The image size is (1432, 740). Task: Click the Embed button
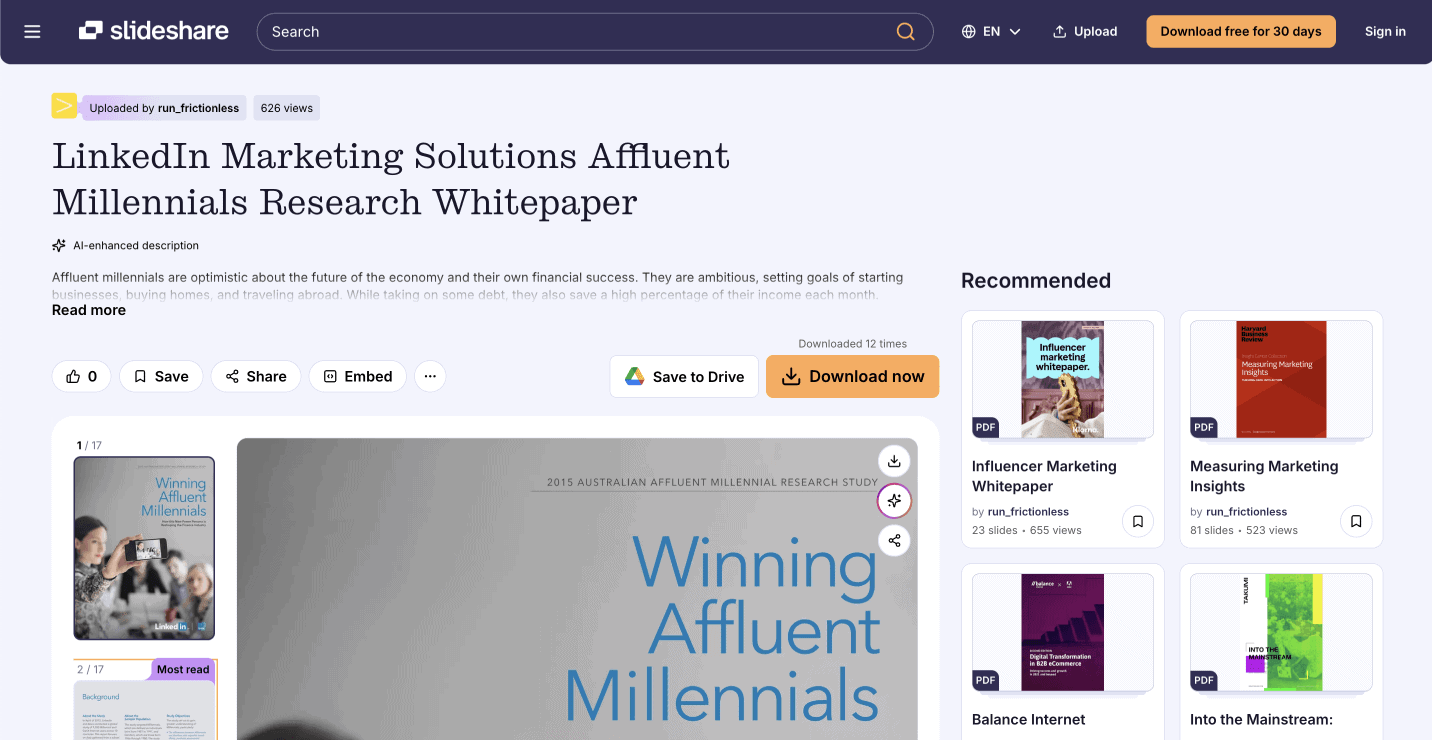tap(358, 376)
